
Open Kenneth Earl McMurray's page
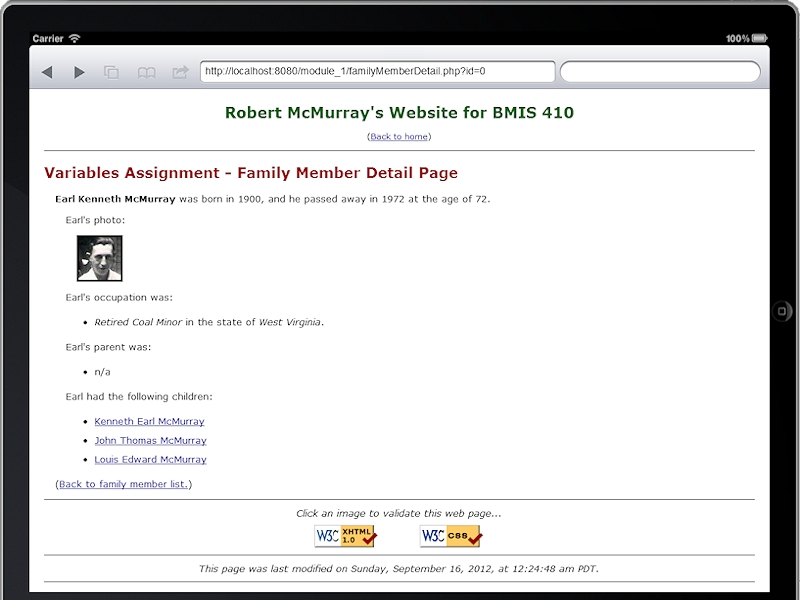tap(149, 421)
